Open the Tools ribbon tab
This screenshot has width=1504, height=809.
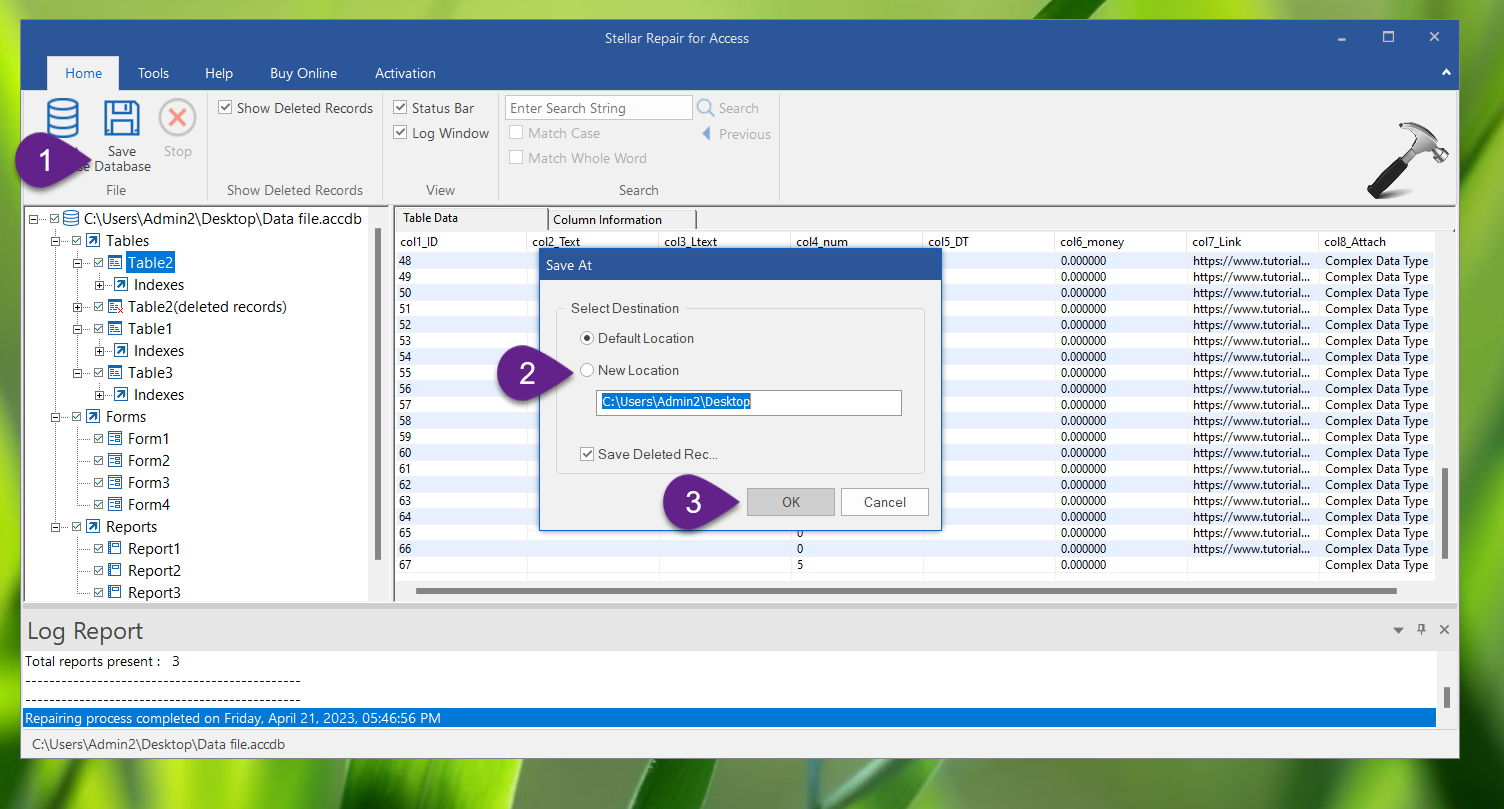153,73
